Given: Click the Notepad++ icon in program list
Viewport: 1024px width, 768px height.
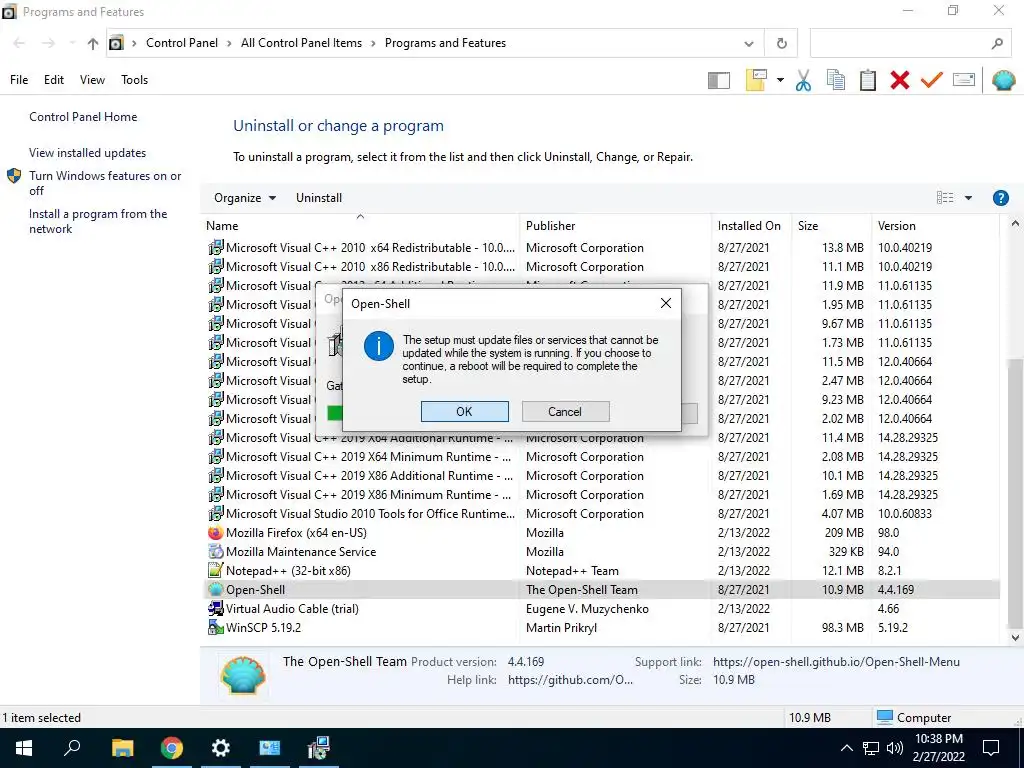Looking at the screenshot, I should [x=216, y=571].
